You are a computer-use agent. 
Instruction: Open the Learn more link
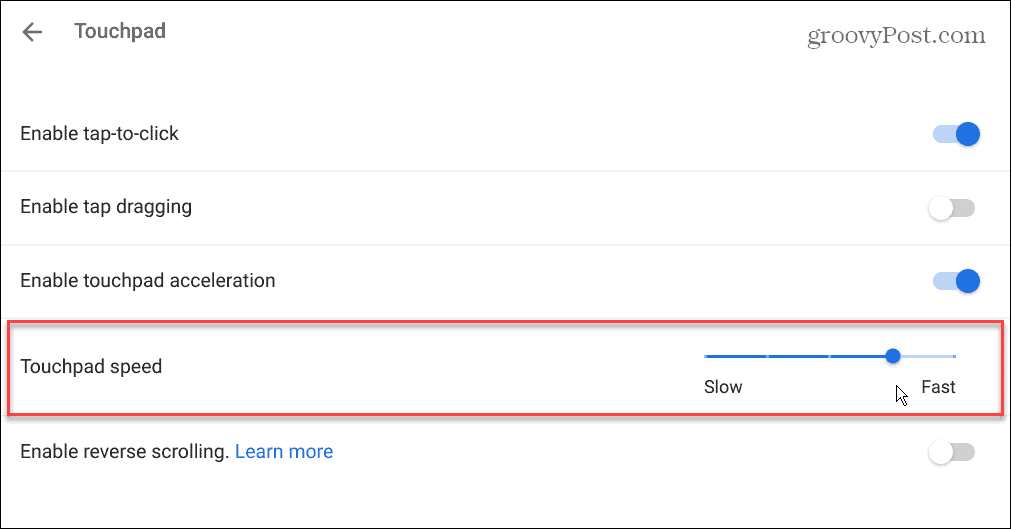(284, 452)
